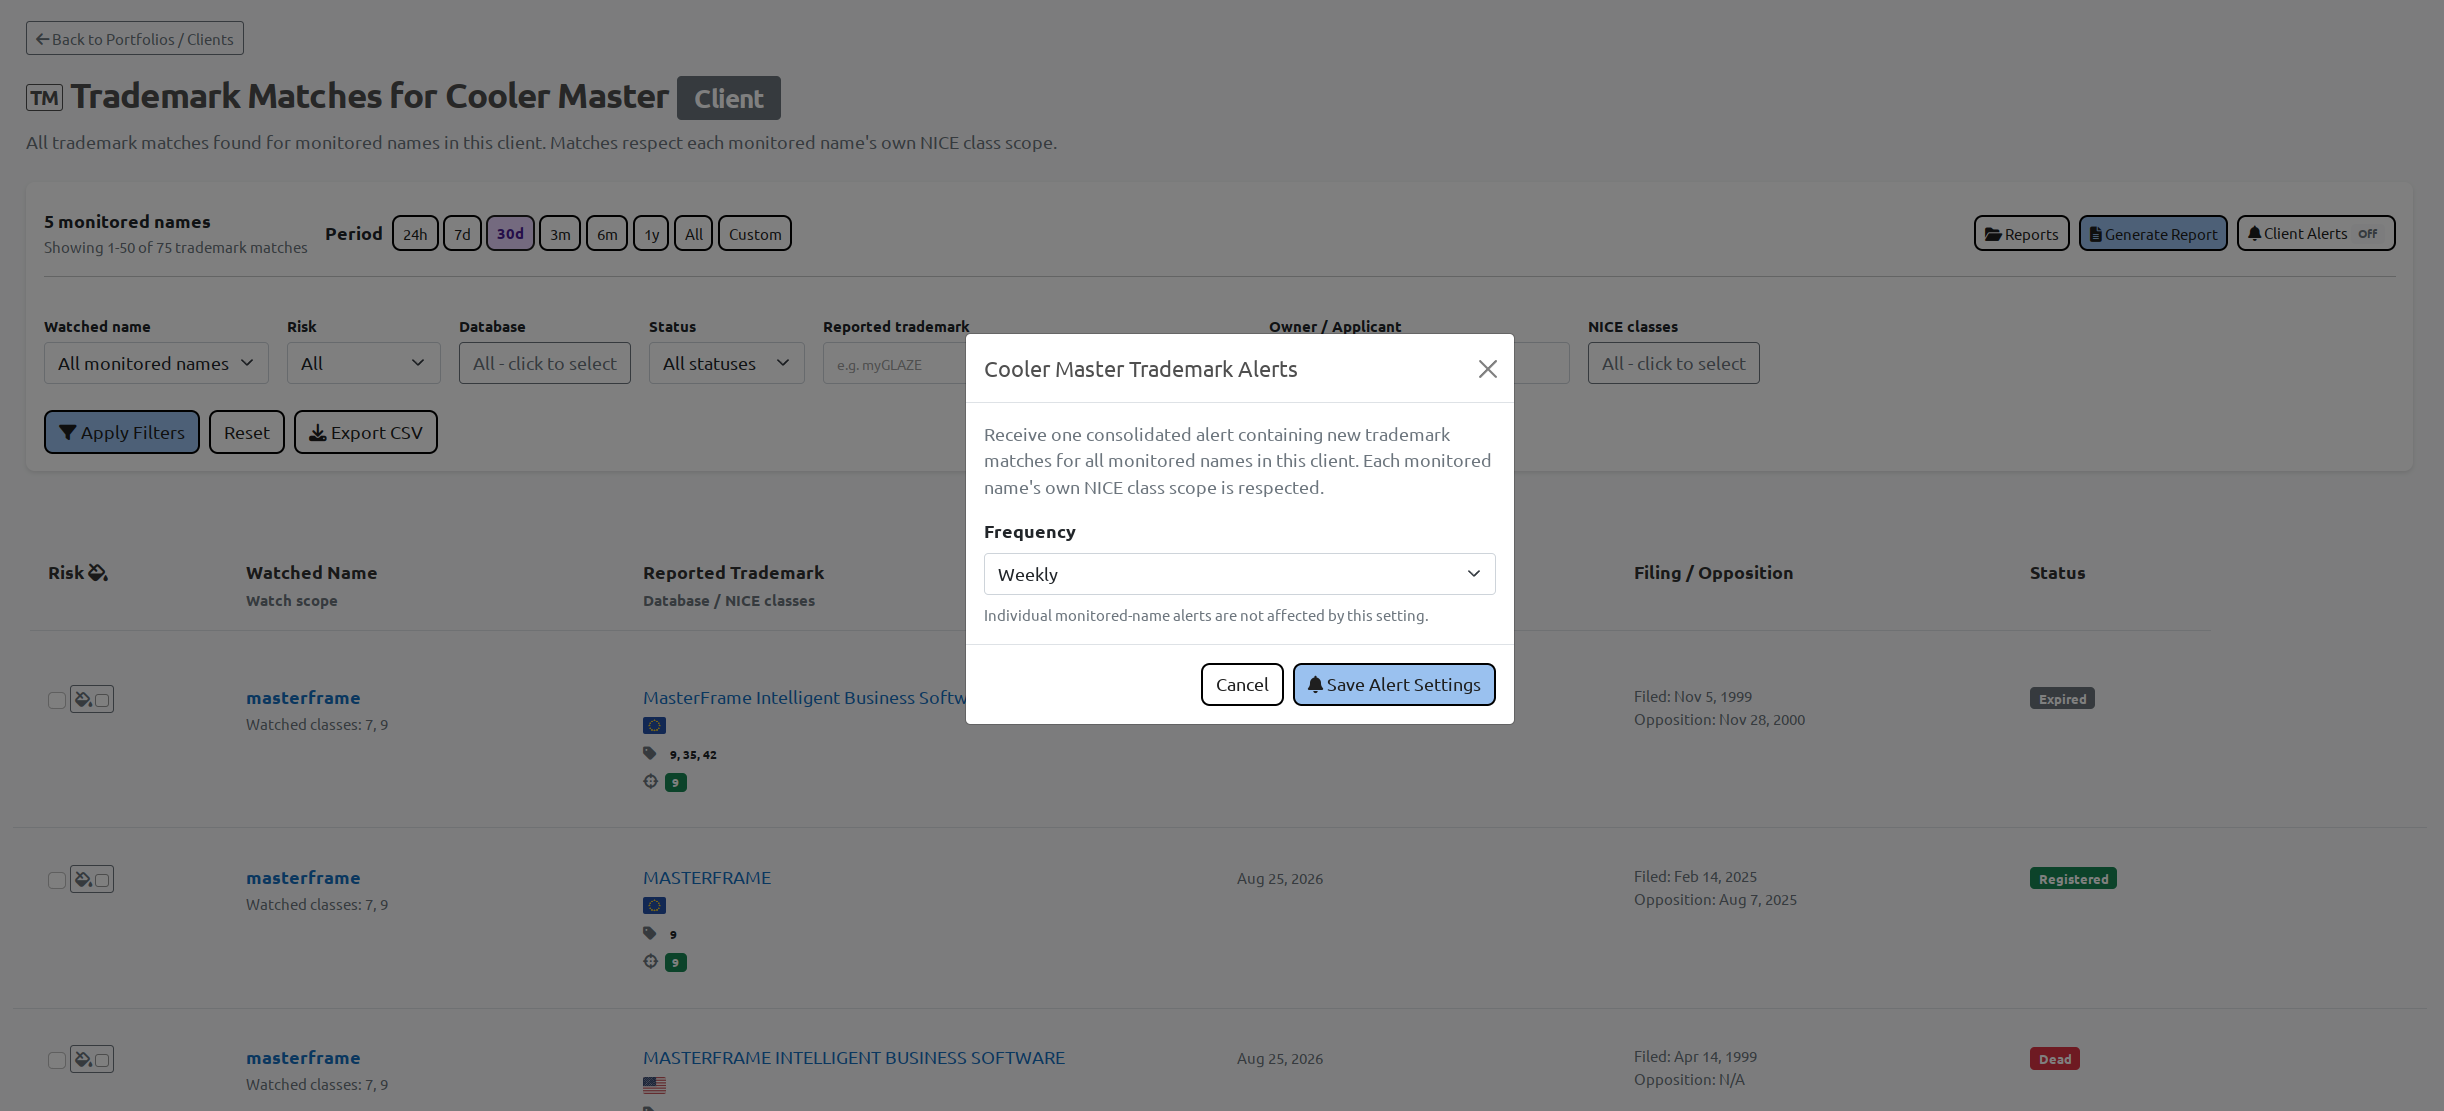The width and height of the screenshot is (2444, 1111).
Task: Click the green class 9 badge in MASTERFRAME row
Action: click(676, 963)
